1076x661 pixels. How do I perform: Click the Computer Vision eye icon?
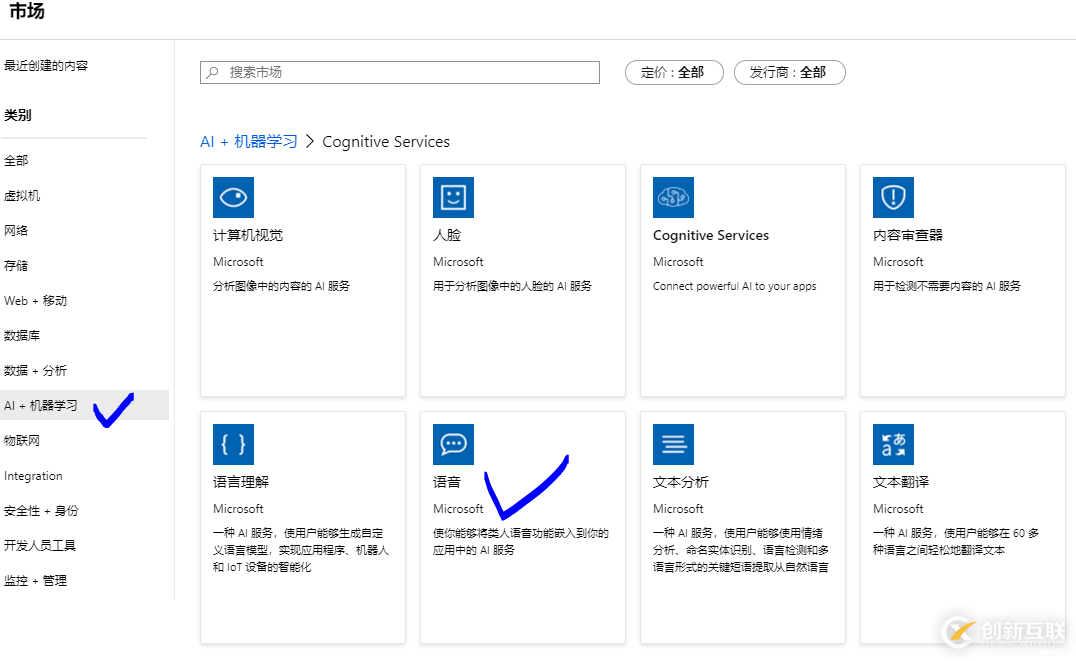[x=233, y=198]
